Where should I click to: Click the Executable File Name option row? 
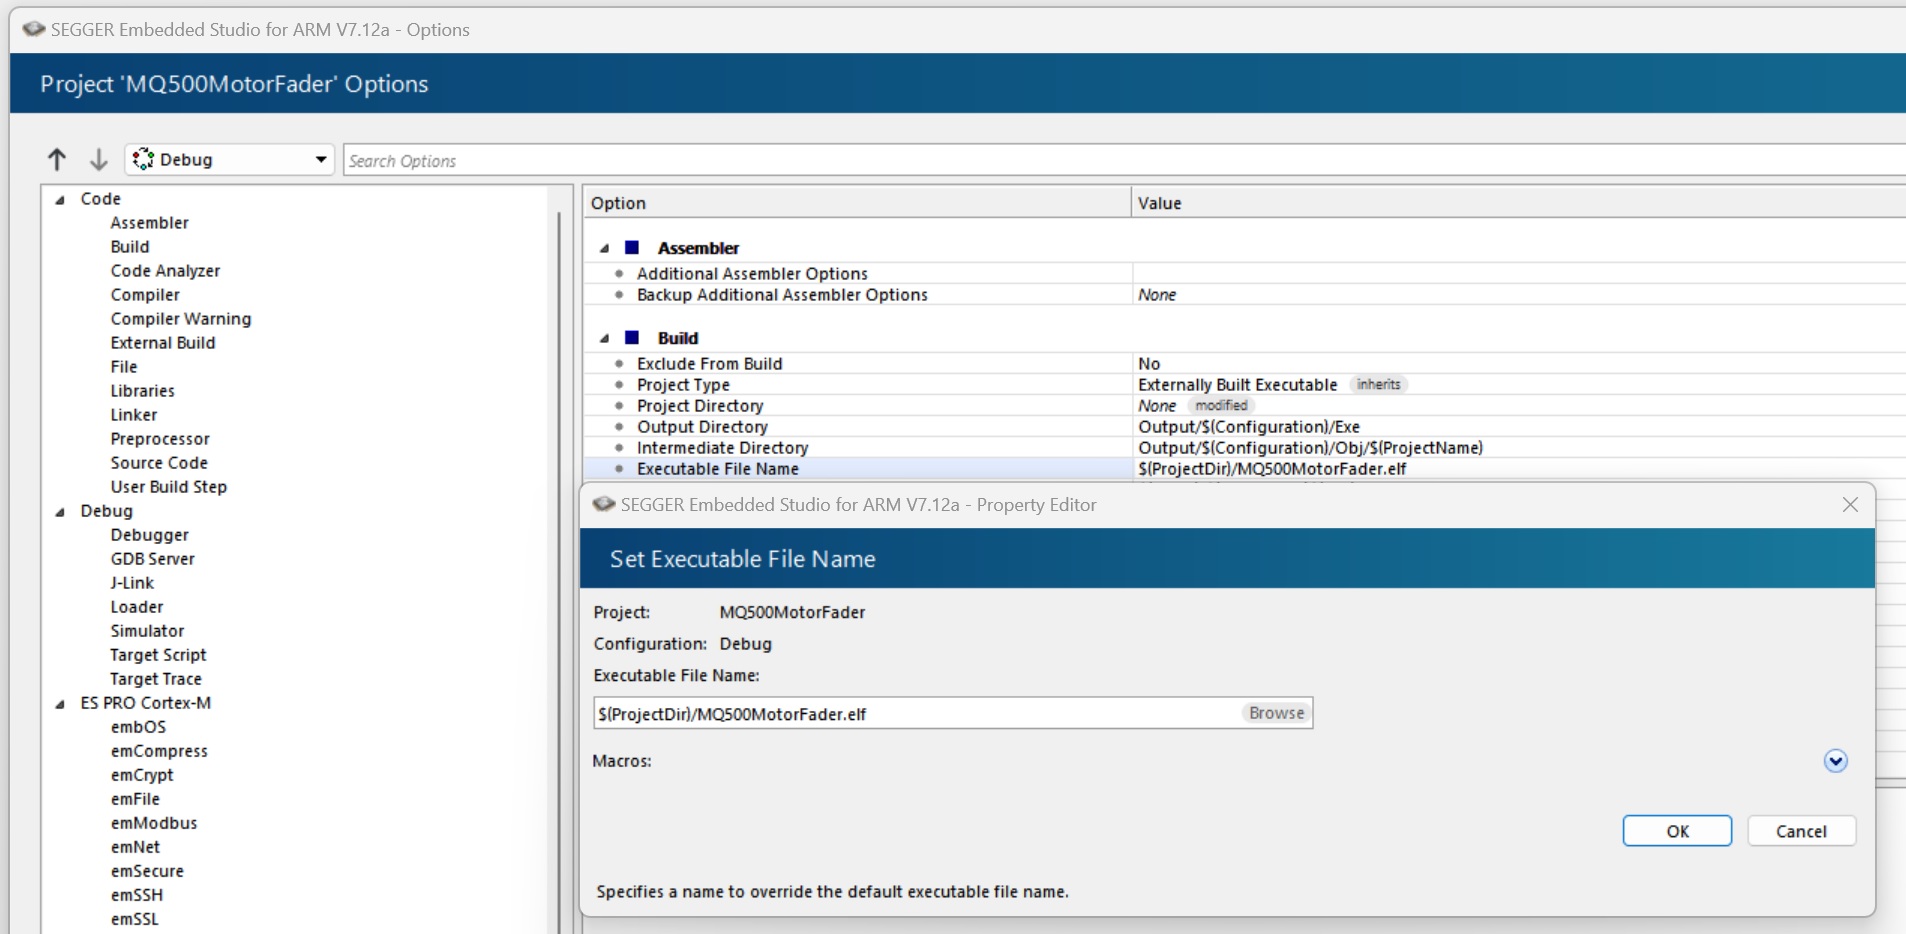1245,468
